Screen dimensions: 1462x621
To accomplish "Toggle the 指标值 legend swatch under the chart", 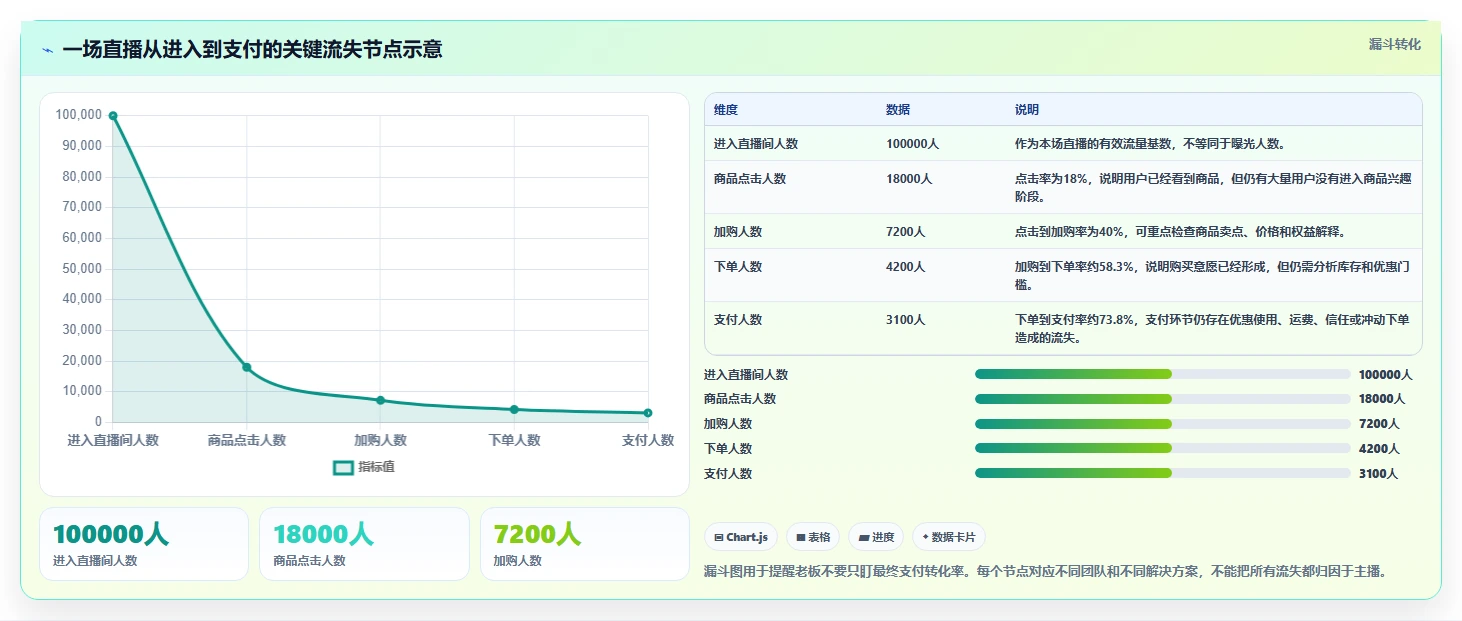I will pos(343,467).
